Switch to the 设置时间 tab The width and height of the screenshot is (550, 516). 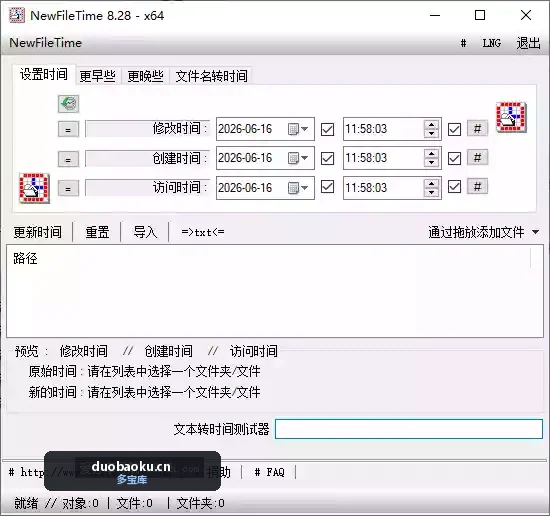(x=44, y=74)
